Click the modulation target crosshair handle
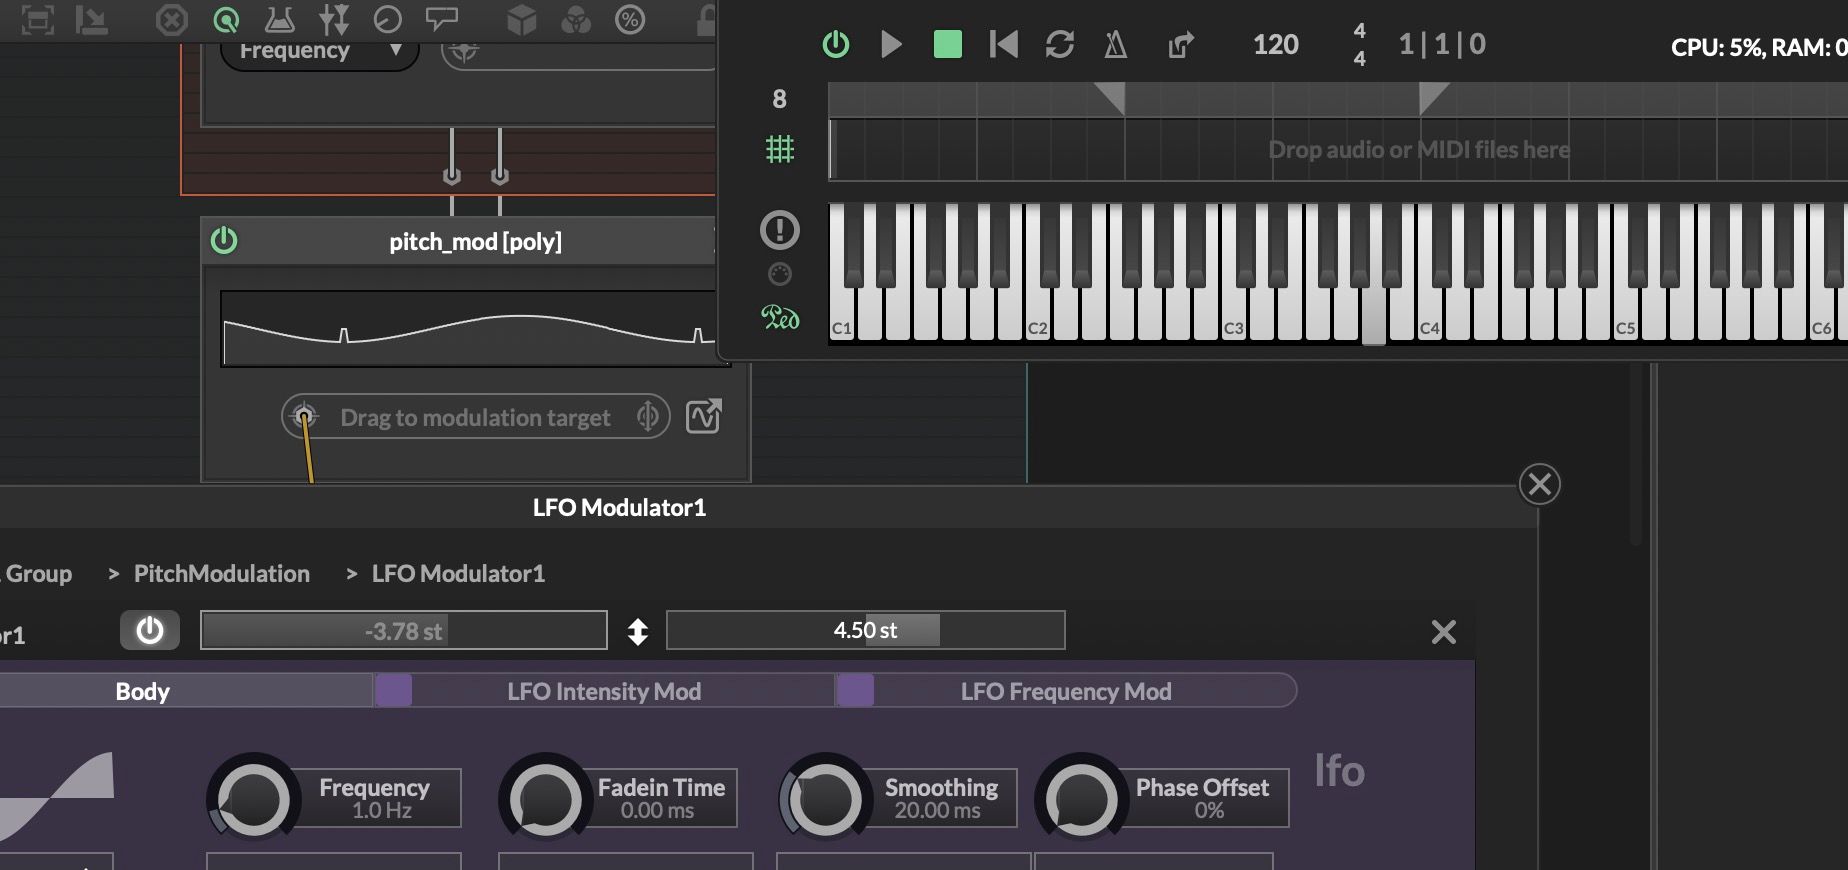This screenshot has height=870, width=1848. point(304,416)
